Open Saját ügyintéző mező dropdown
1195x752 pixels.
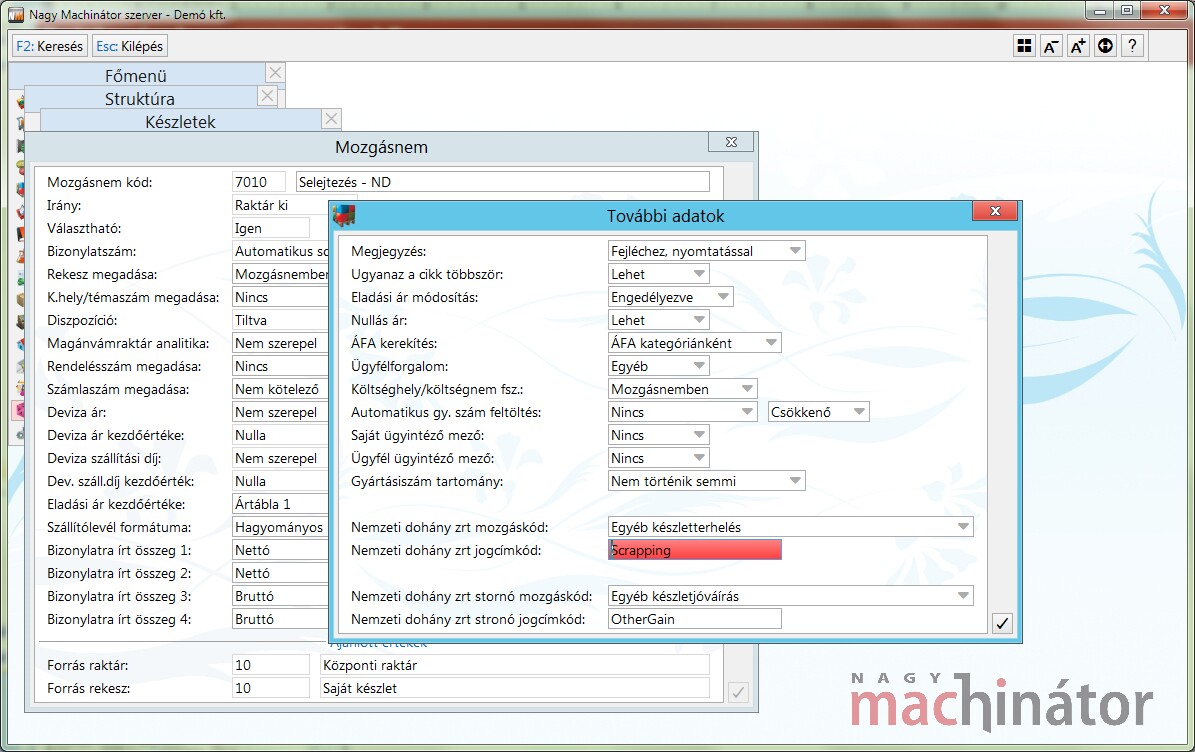coord(658,435)
